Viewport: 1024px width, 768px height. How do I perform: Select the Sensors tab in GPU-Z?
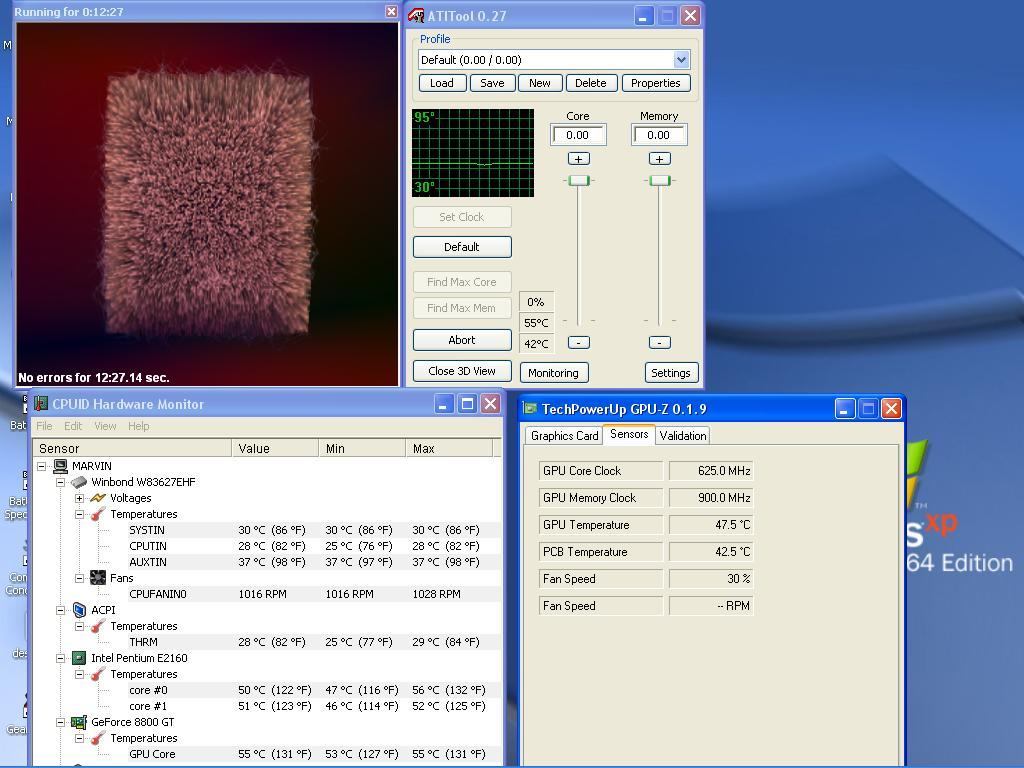point(629,434)
